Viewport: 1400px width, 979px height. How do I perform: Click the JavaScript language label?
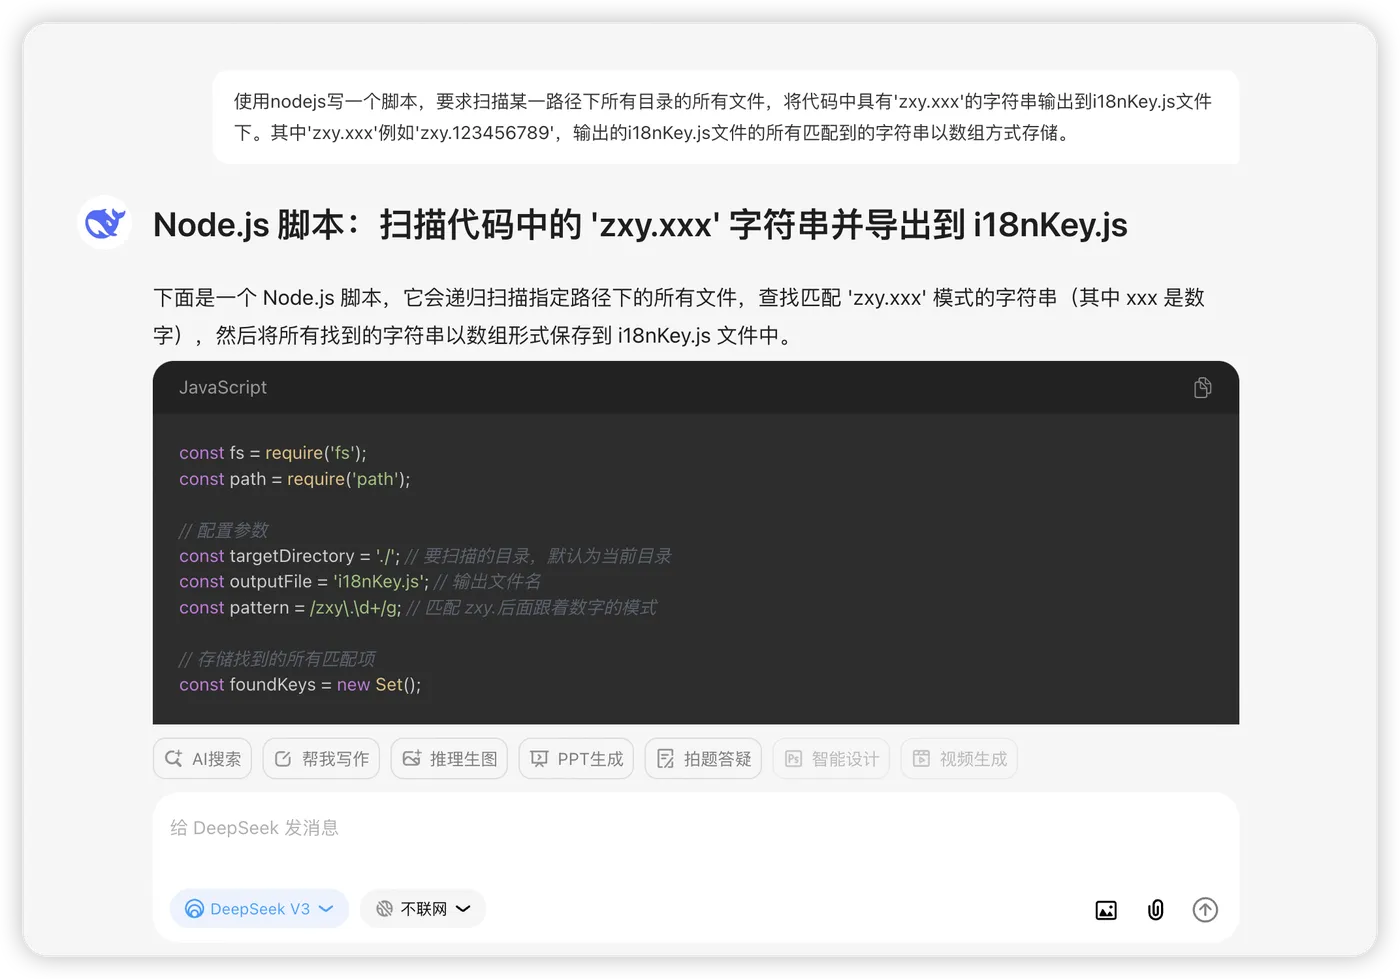coord(223,388)
